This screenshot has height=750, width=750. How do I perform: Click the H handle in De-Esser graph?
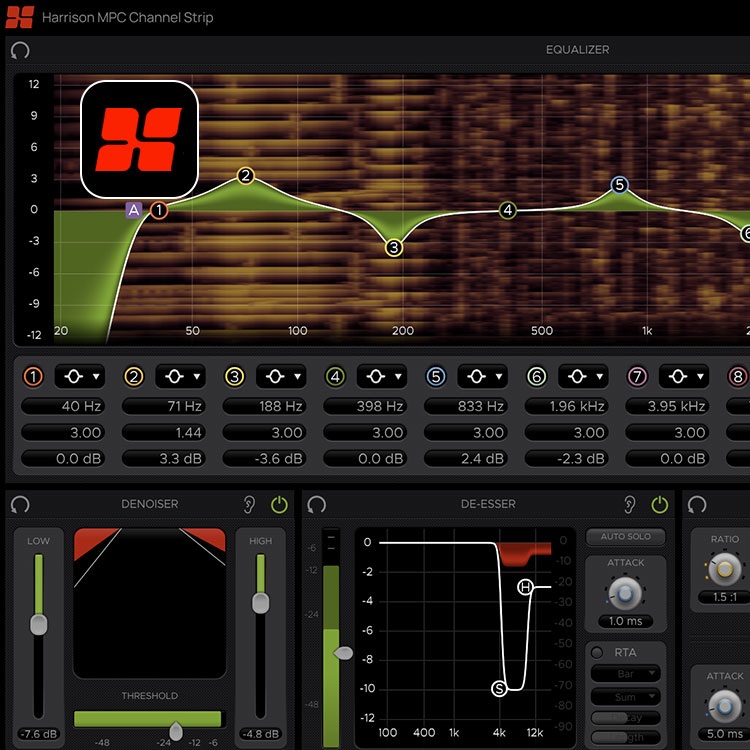526,587
